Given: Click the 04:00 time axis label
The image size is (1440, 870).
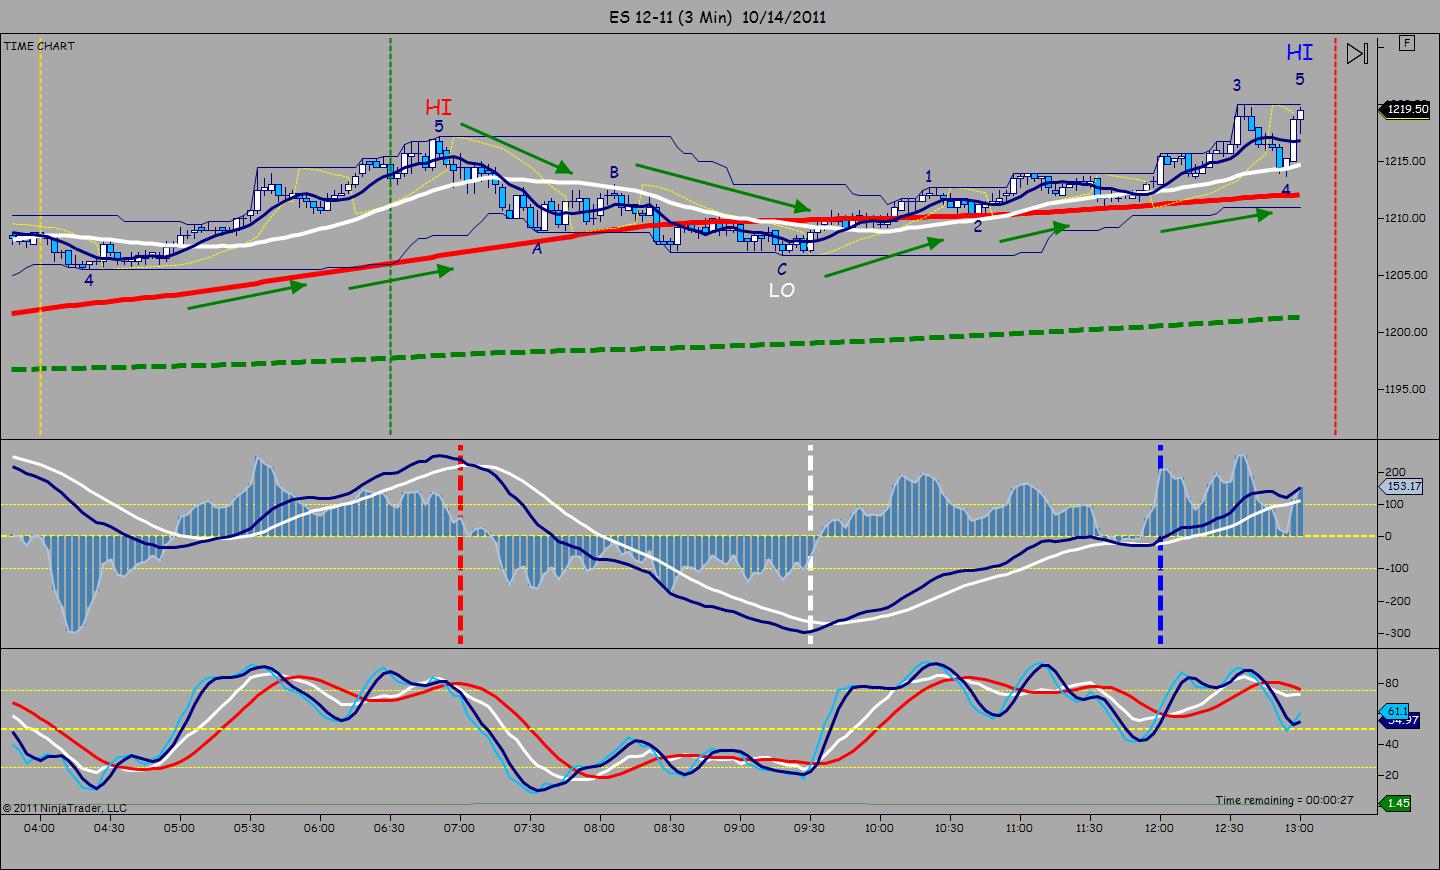Looking at the screenshot, I should 40,828.
